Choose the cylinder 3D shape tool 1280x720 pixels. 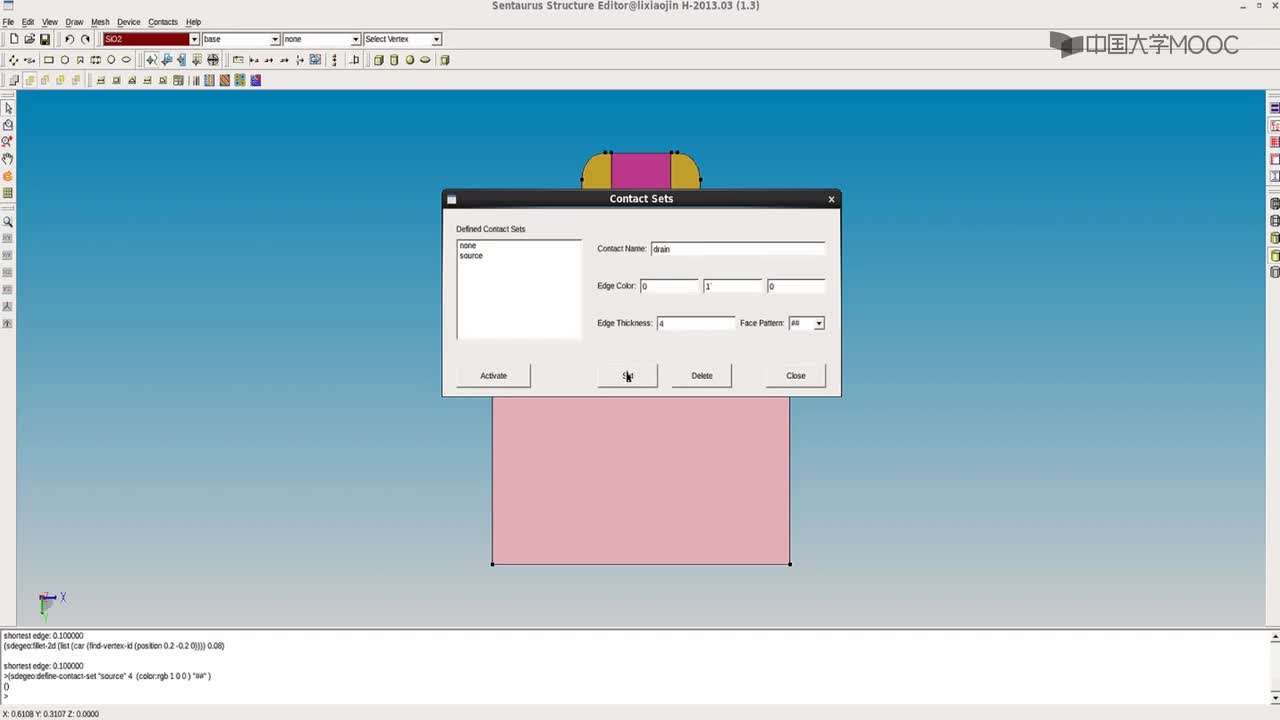pyautogui.click(x=394, y=60)
